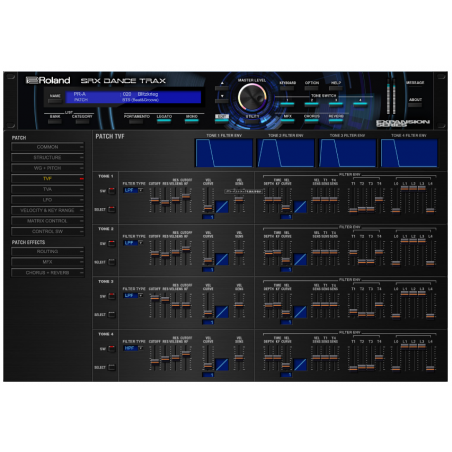The image size is (452, 452).
Task: Open Tone 3 Filter Type dropdown
Action: 133,296
